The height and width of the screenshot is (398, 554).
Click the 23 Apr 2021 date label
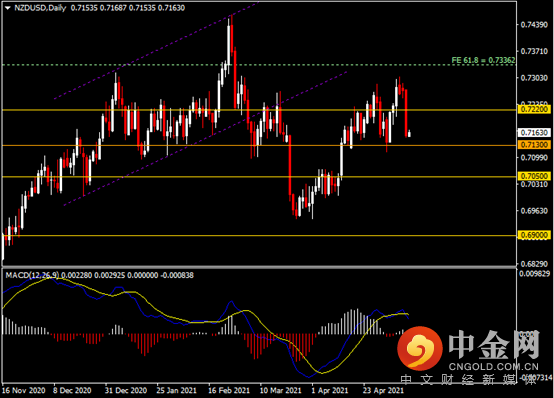(383, 390)
